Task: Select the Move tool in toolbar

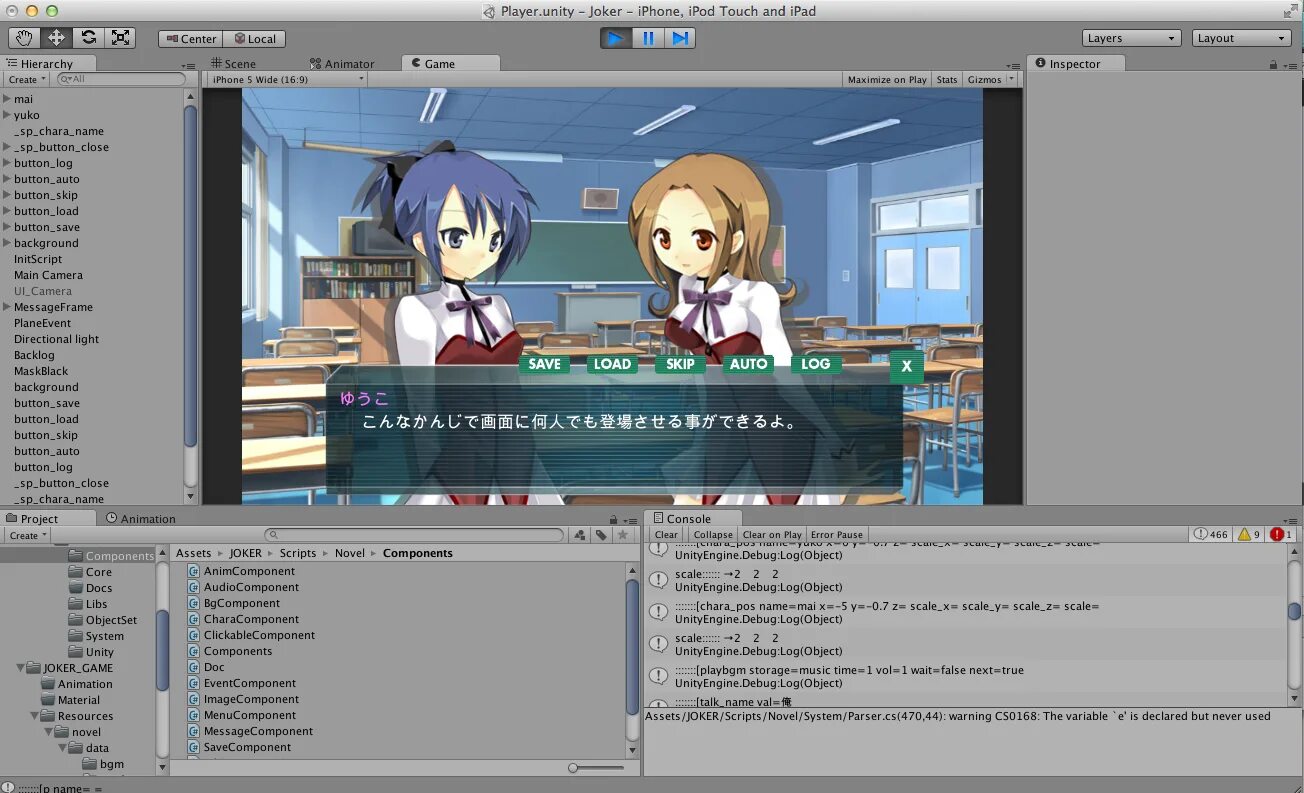Action: click(56, 38)
